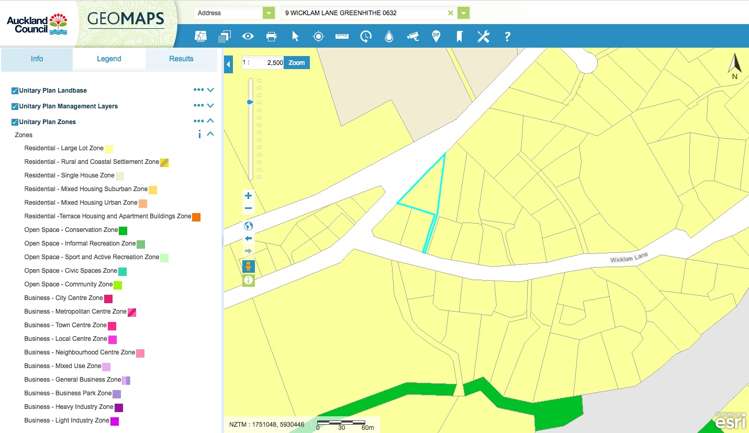749x433 pixels.
Task: Toggle Unitary Plan Management Layers checkbox
Action: (x=15, y=106)
